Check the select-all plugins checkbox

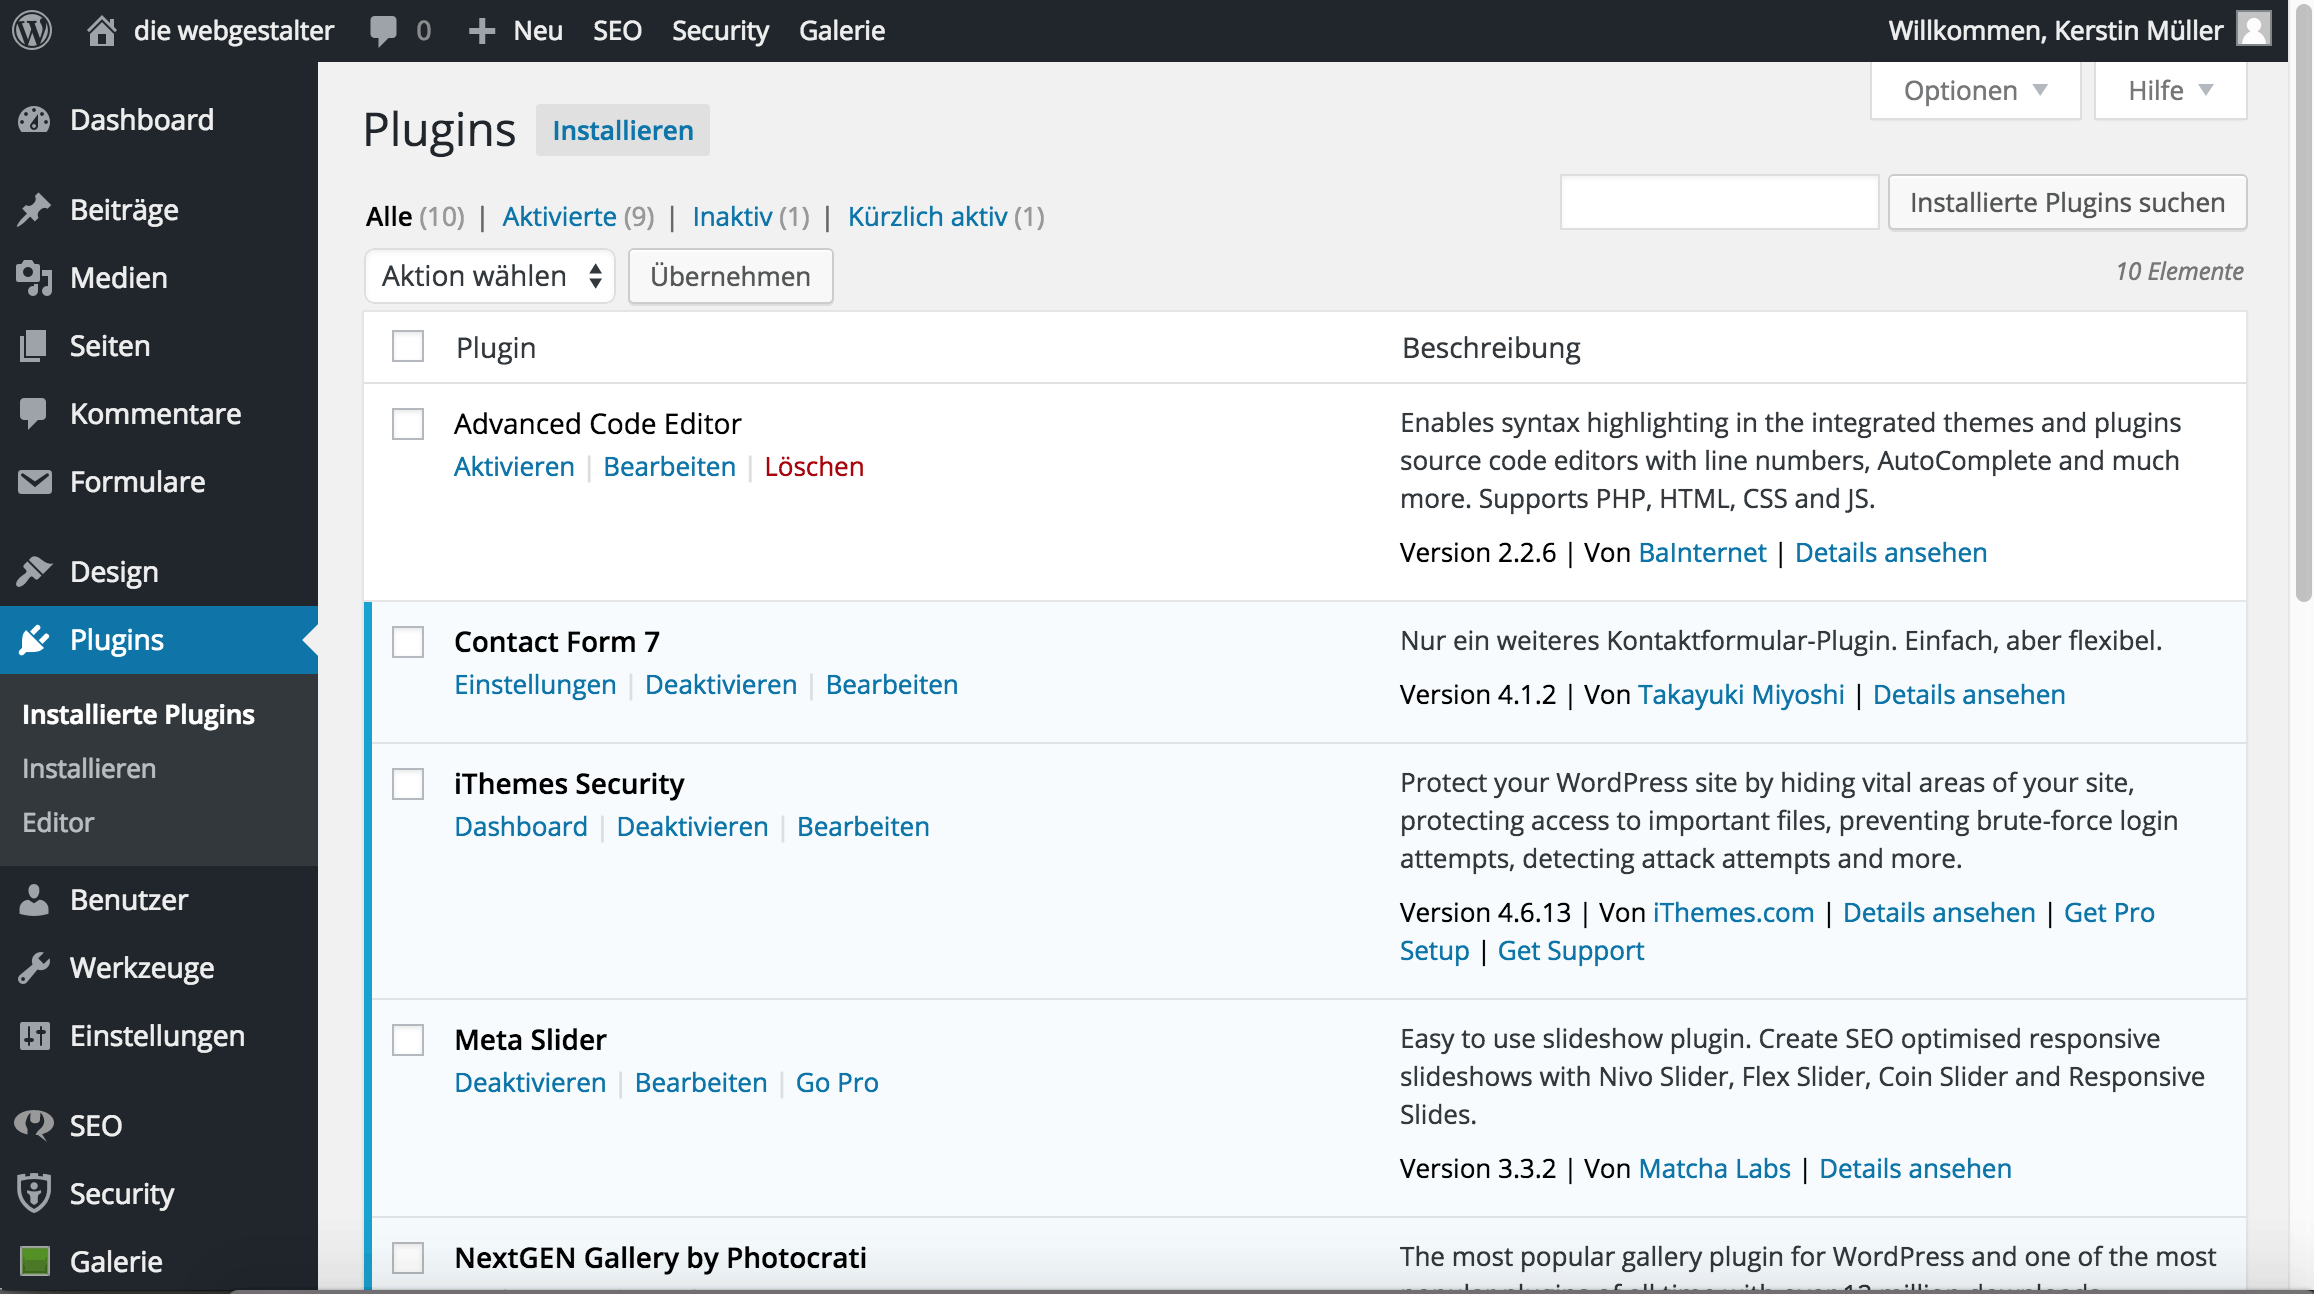407,346
